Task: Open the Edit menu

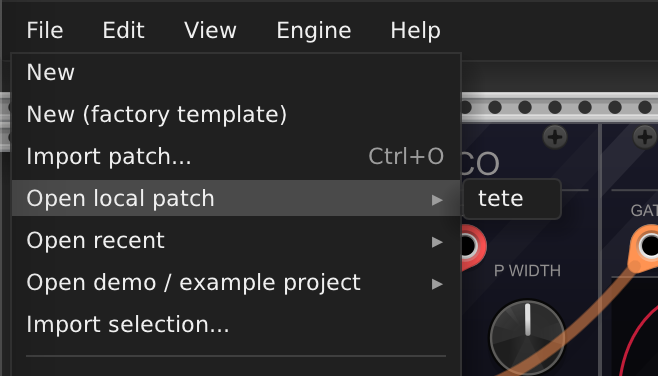Action: 123,31
